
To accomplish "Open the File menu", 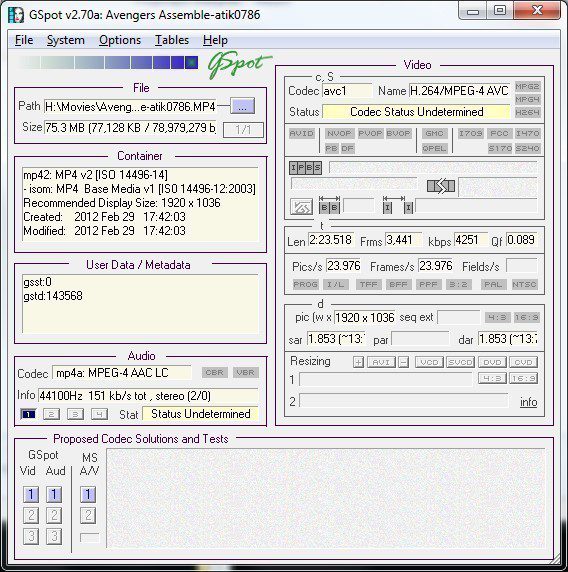I will tap(24, 40).
